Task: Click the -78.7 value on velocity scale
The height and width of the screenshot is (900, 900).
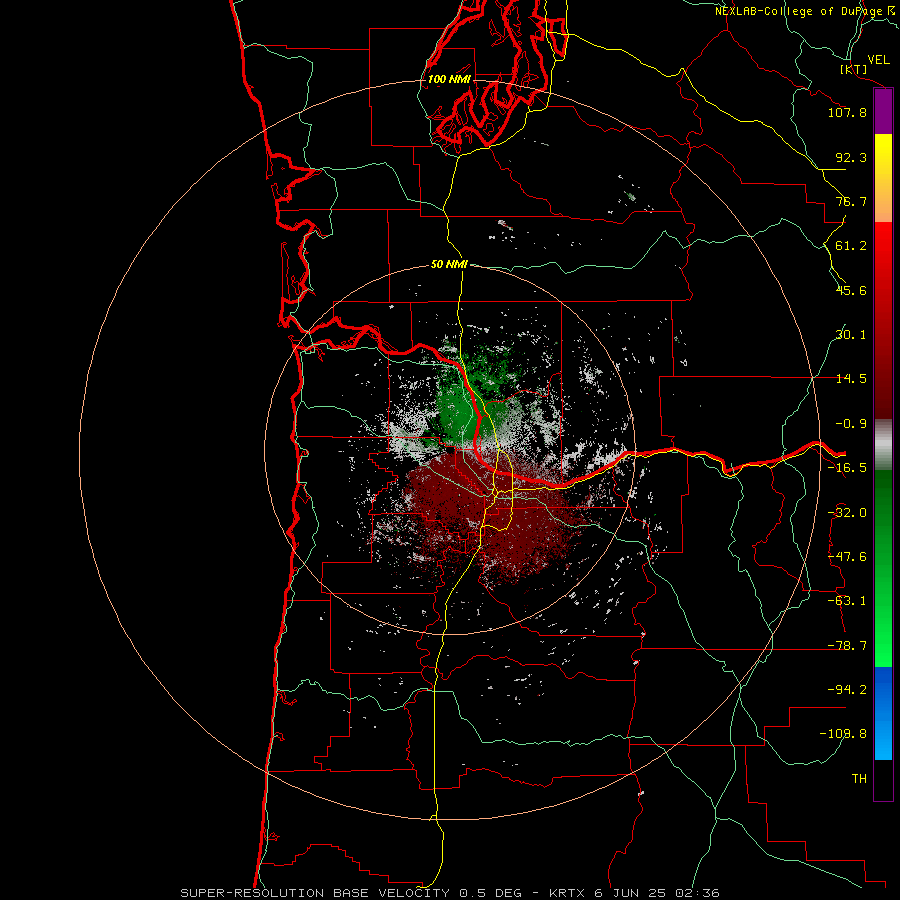Action: [x=847, y=646]
